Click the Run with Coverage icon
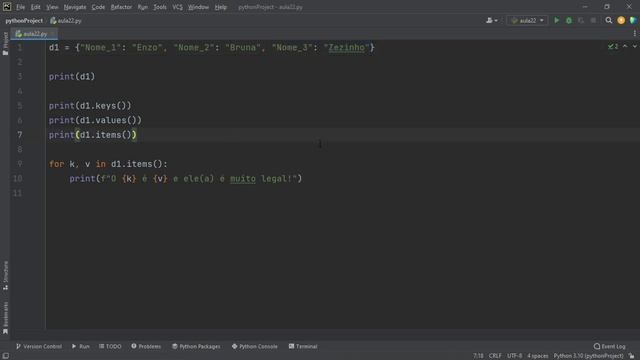 [581, 20]
